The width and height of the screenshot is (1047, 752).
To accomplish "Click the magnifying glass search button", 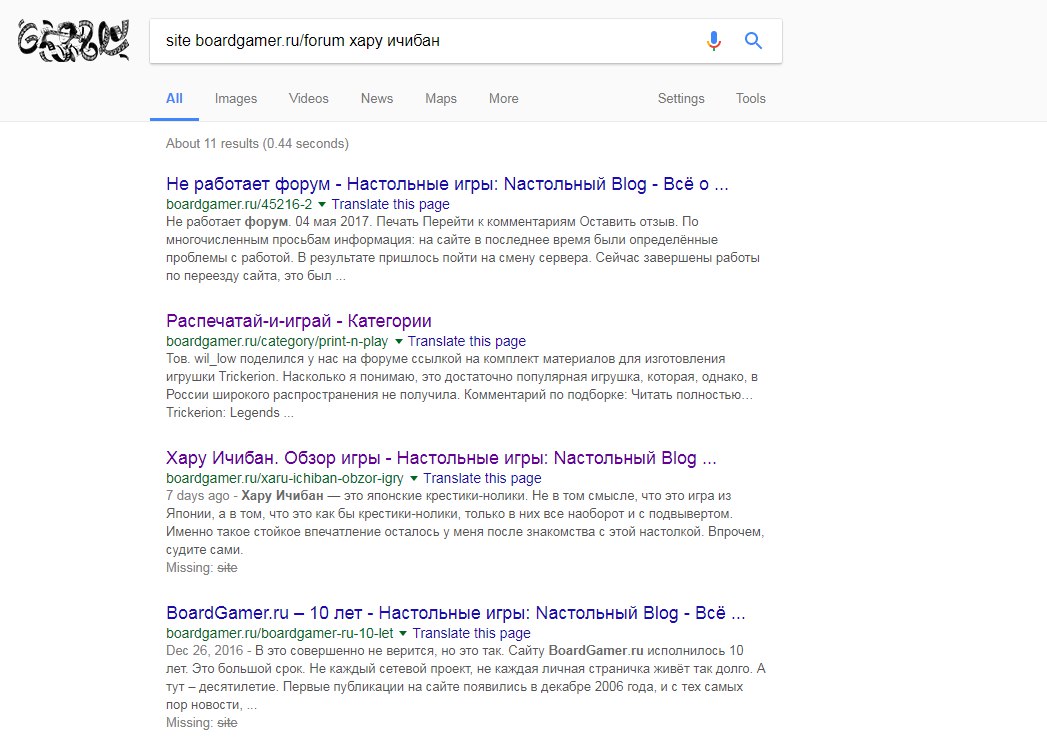I will [753, 41].
